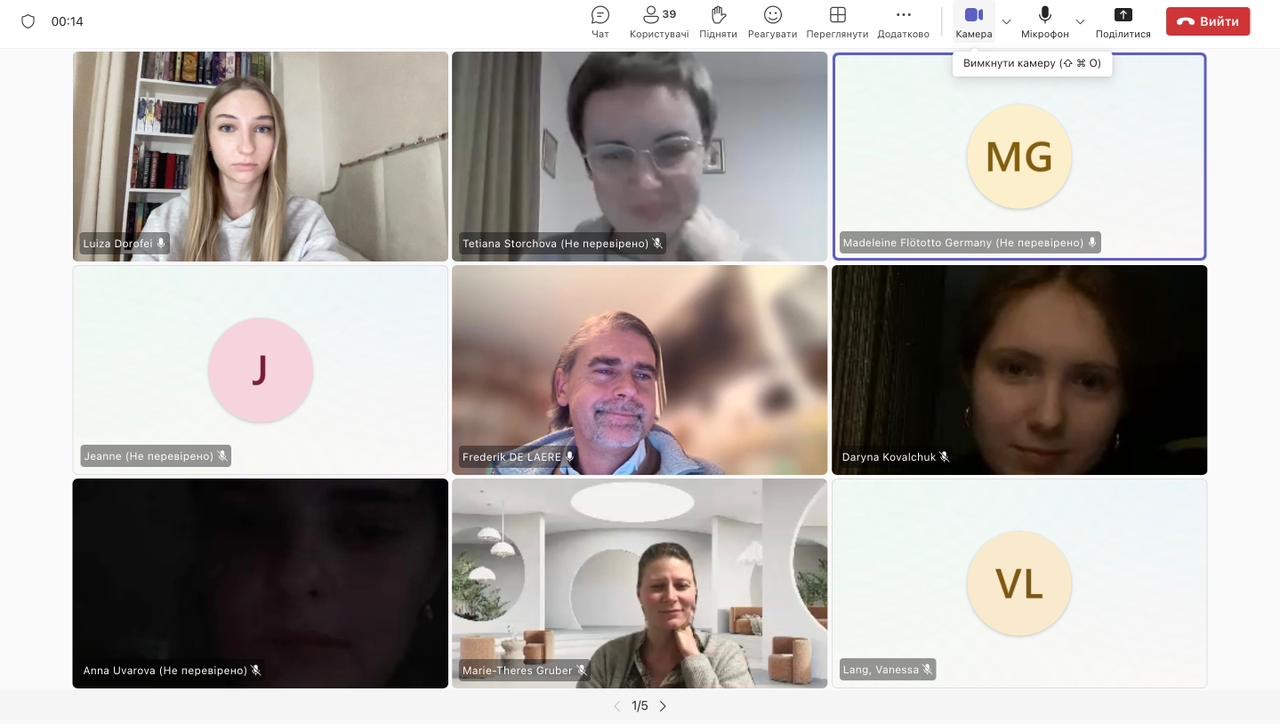
Task: Turn off the Камера camera
Action: 973,21
